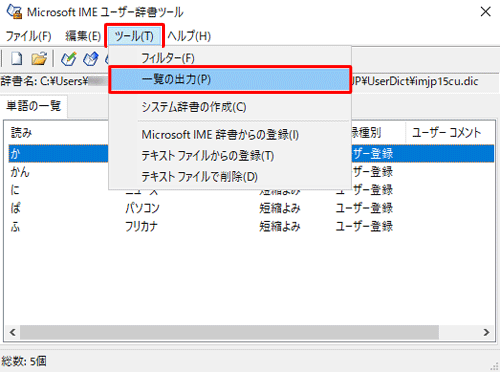Choose テキスト ファイルからの登録(T)
The image size is (500, 372).
point(230,156)
